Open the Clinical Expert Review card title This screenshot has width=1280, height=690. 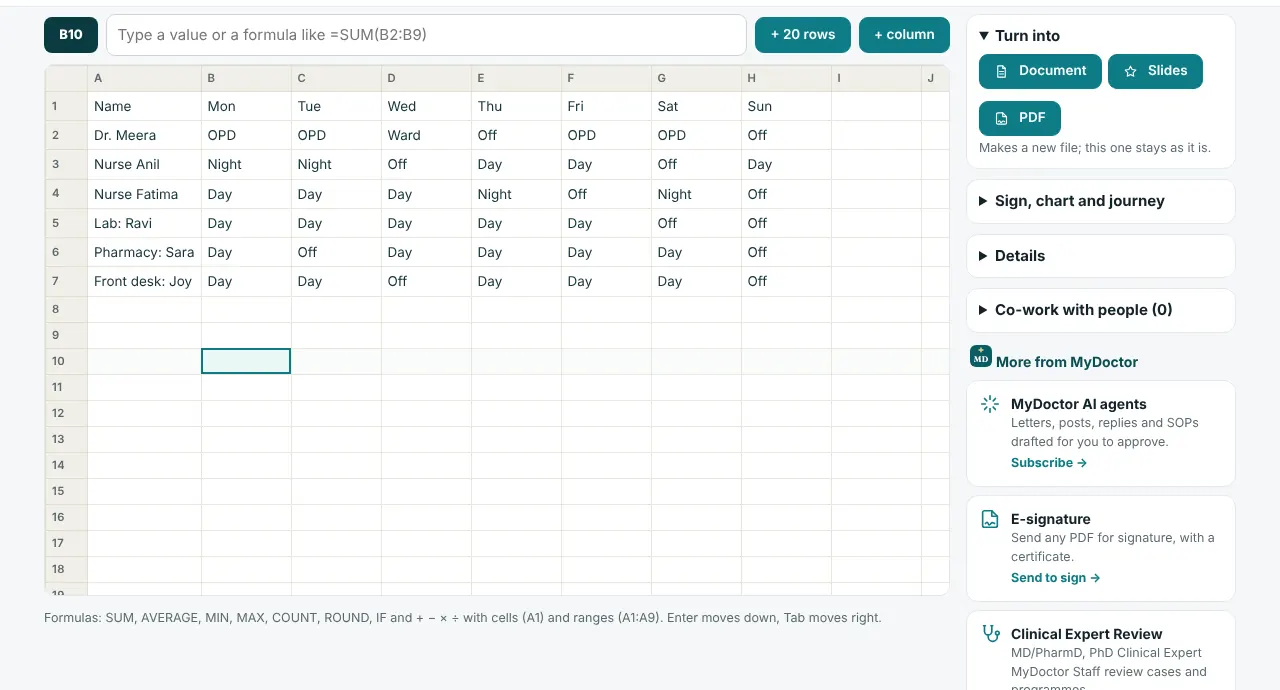coord(1086,634)
